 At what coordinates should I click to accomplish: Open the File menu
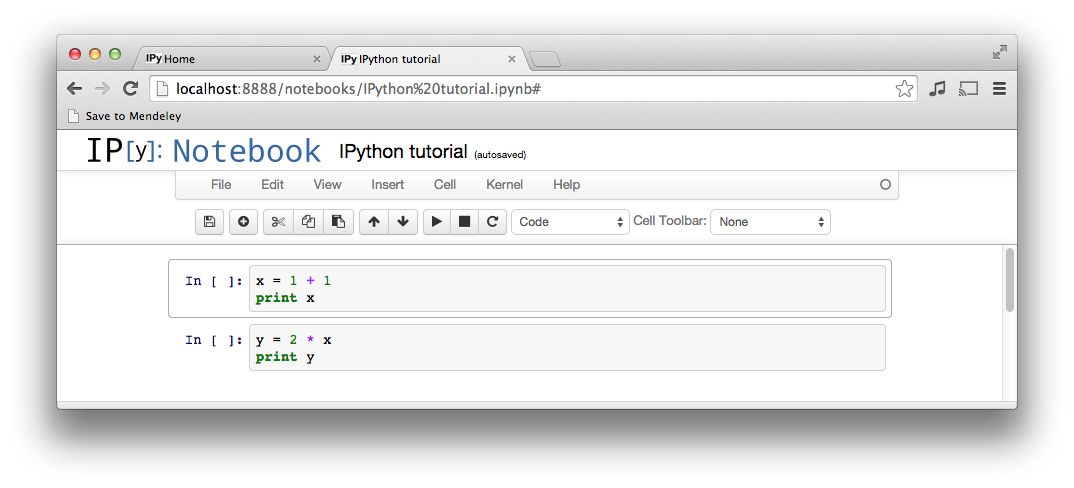coord(221,185)
